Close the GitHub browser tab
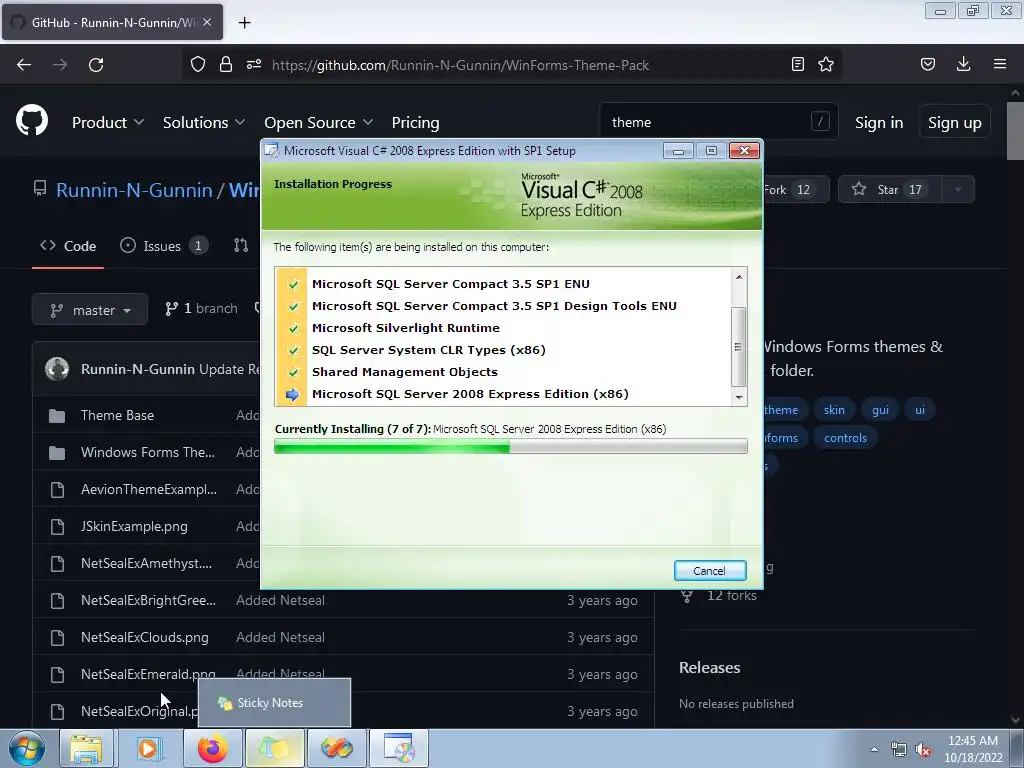1024x768 pixels. [x=207, y=22]
